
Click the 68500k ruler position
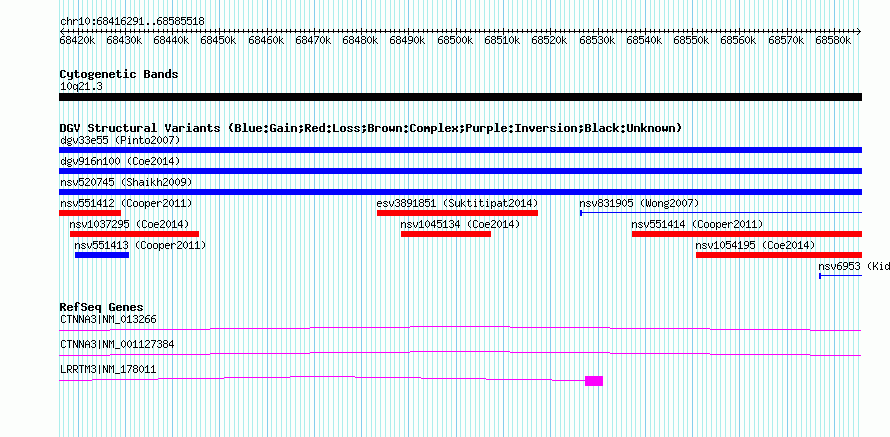coord(455,40)
